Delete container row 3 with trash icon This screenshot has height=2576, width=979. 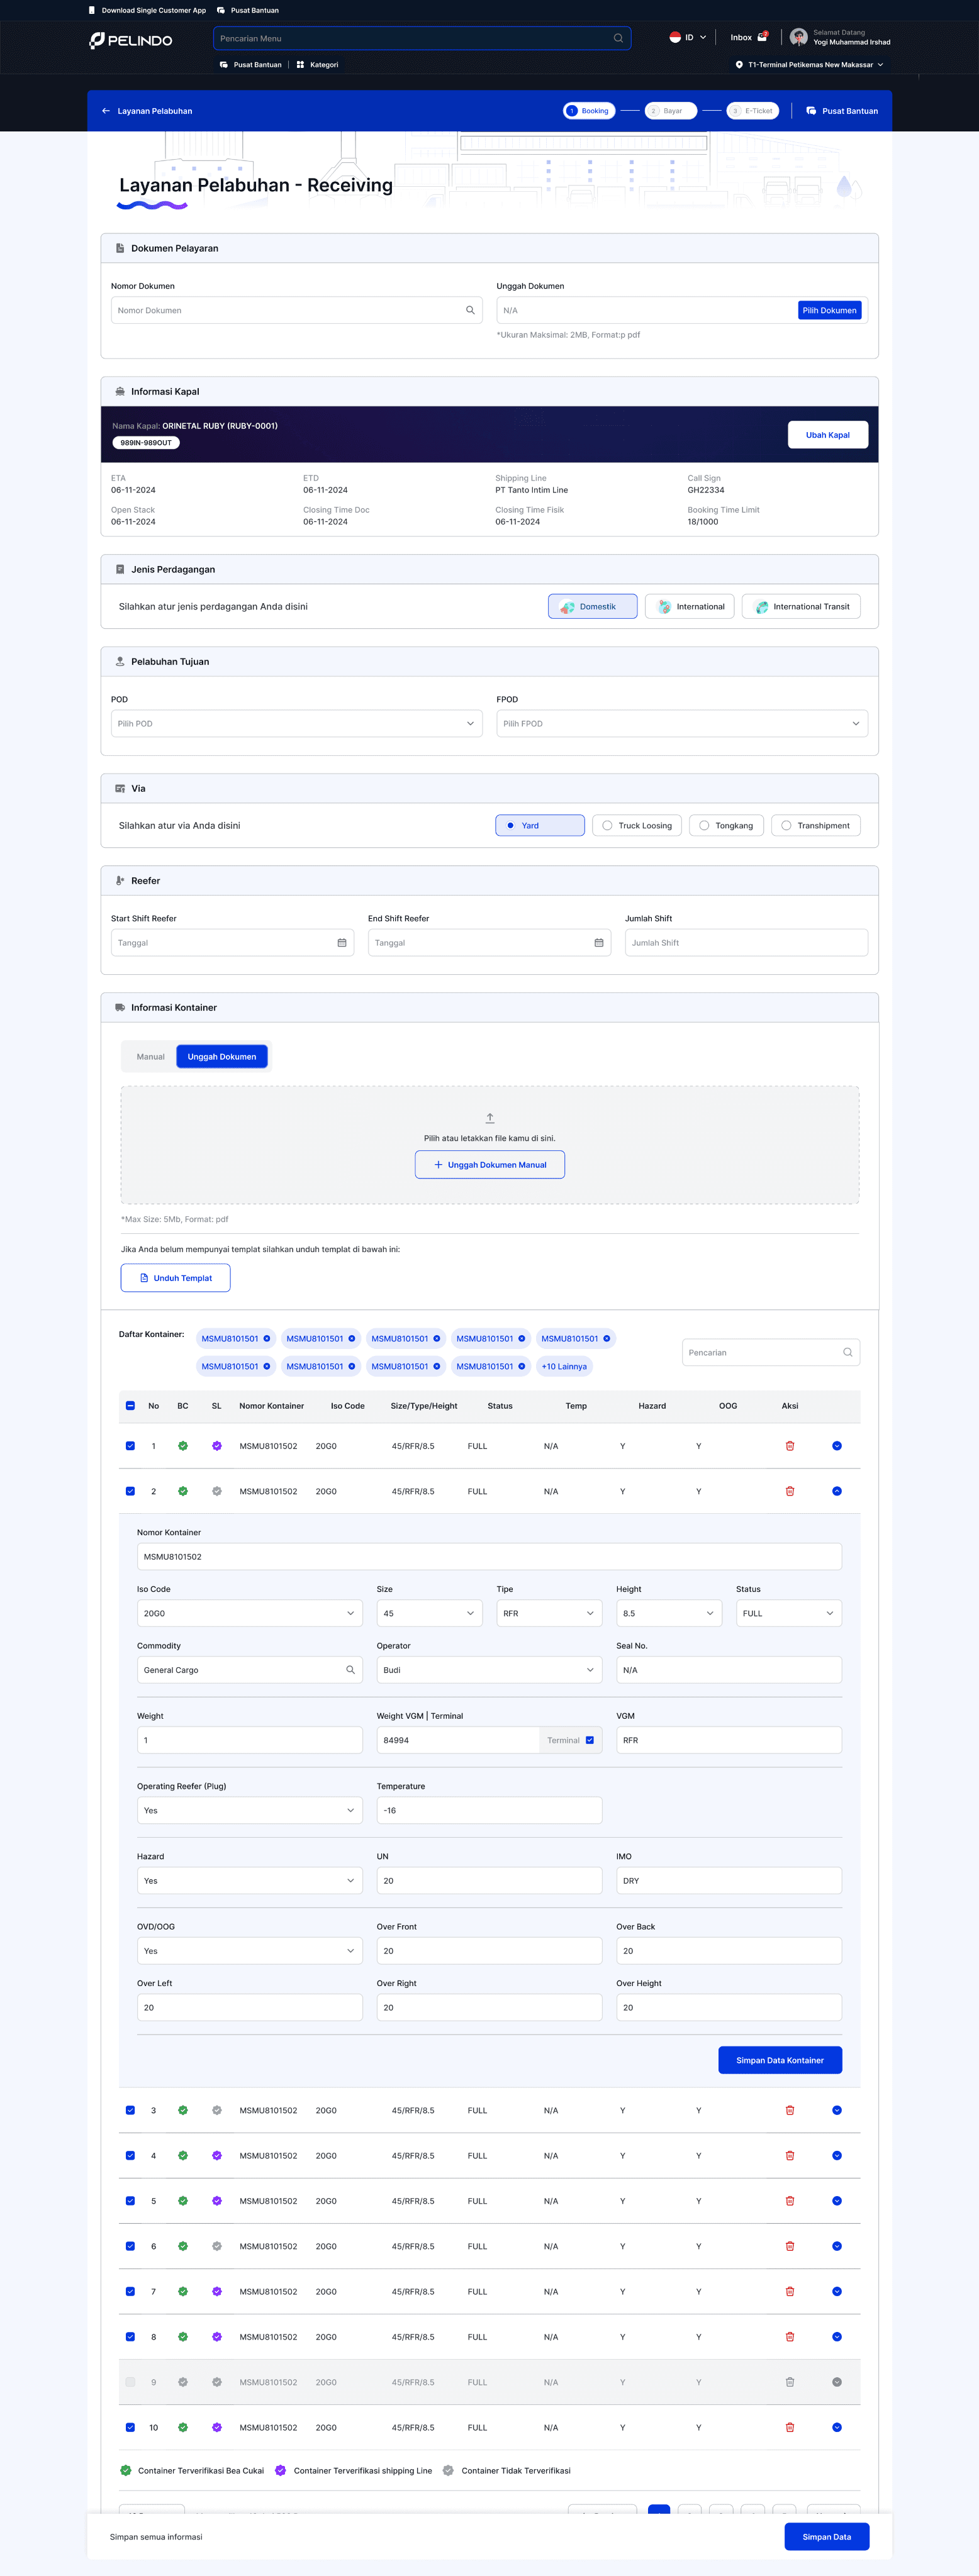[x=790, y=2111]
